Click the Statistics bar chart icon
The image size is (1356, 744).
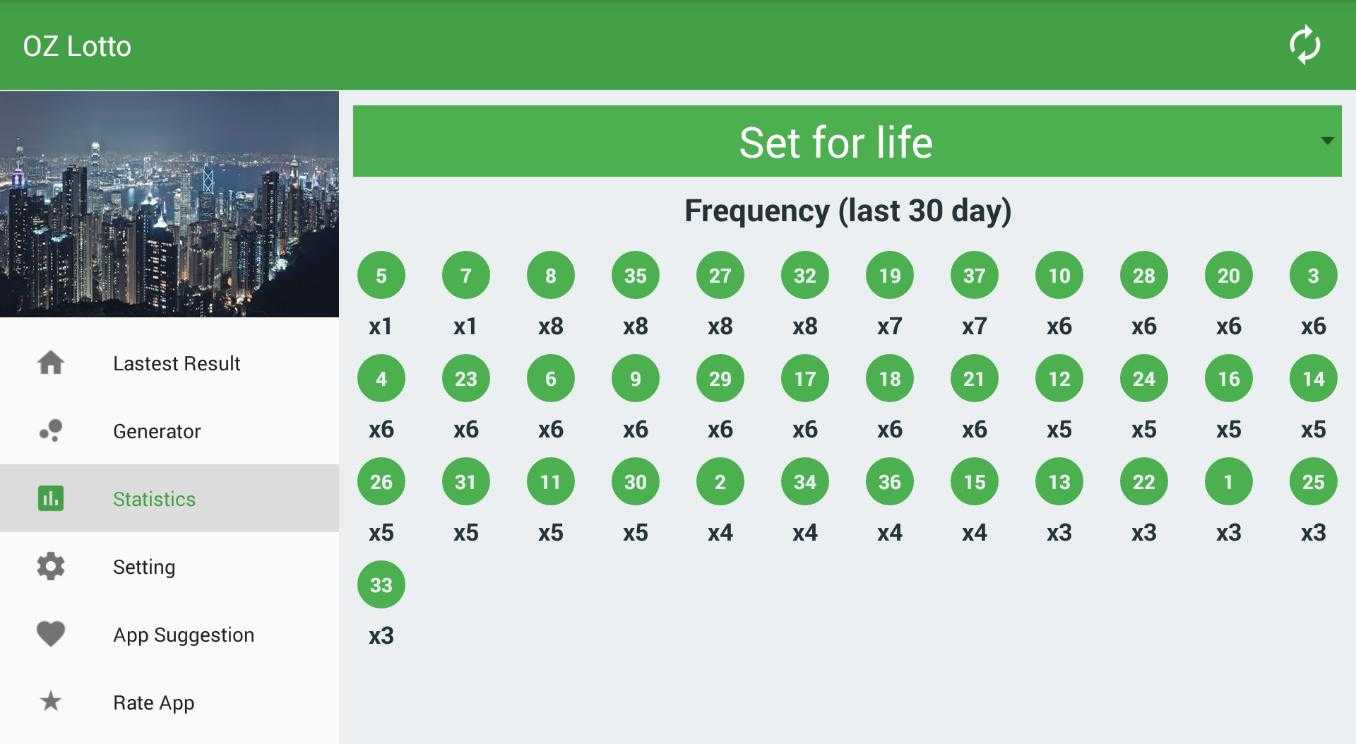tap(51, 498)
